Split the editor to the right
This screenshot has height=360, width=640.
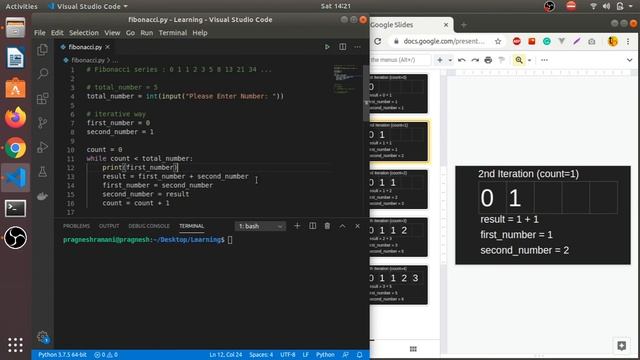(x=342, y=47)
